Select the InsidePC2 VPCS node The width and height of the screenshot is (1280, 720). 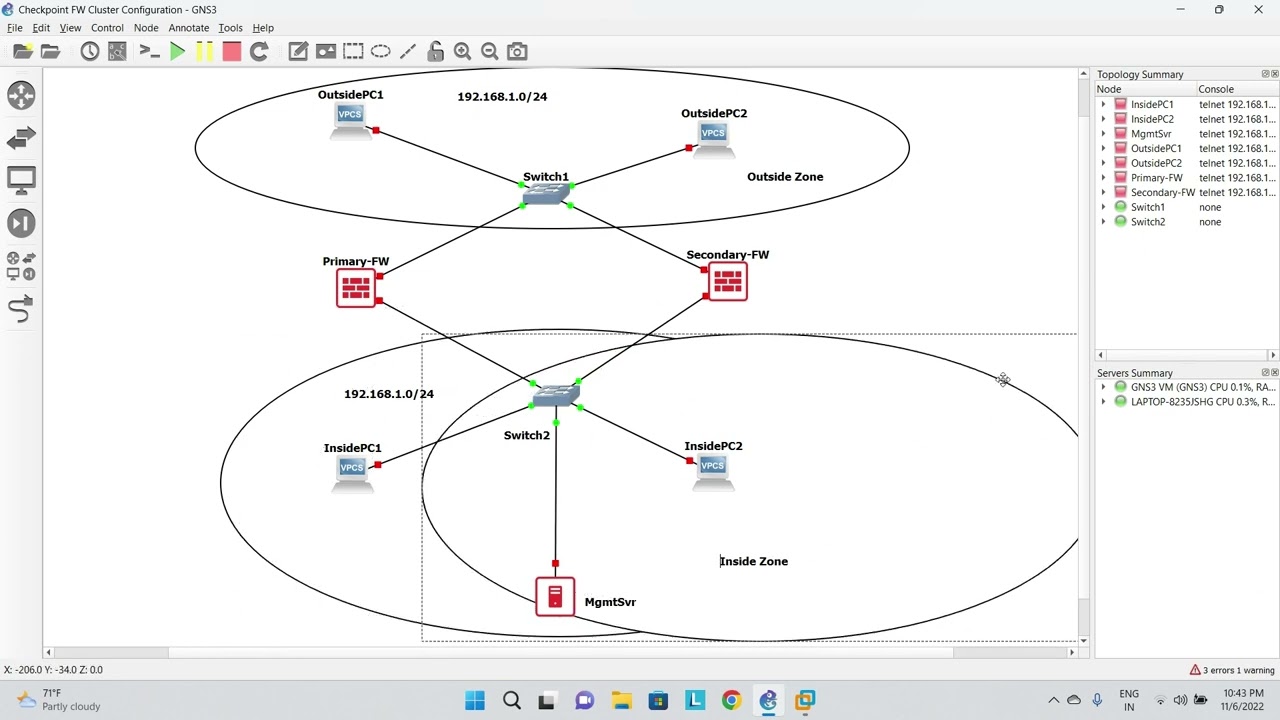(712, 473)
